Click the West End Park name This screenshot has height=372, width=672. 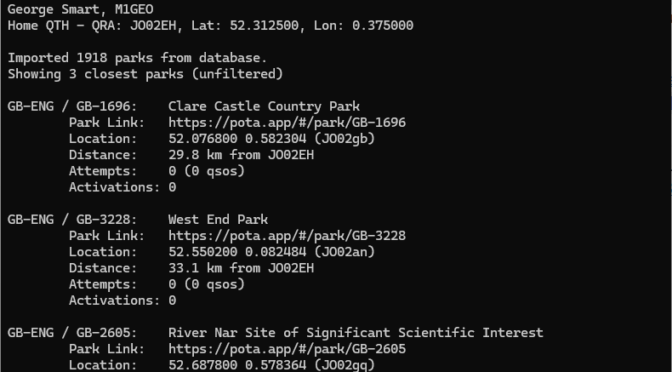[x=218, y=219]
